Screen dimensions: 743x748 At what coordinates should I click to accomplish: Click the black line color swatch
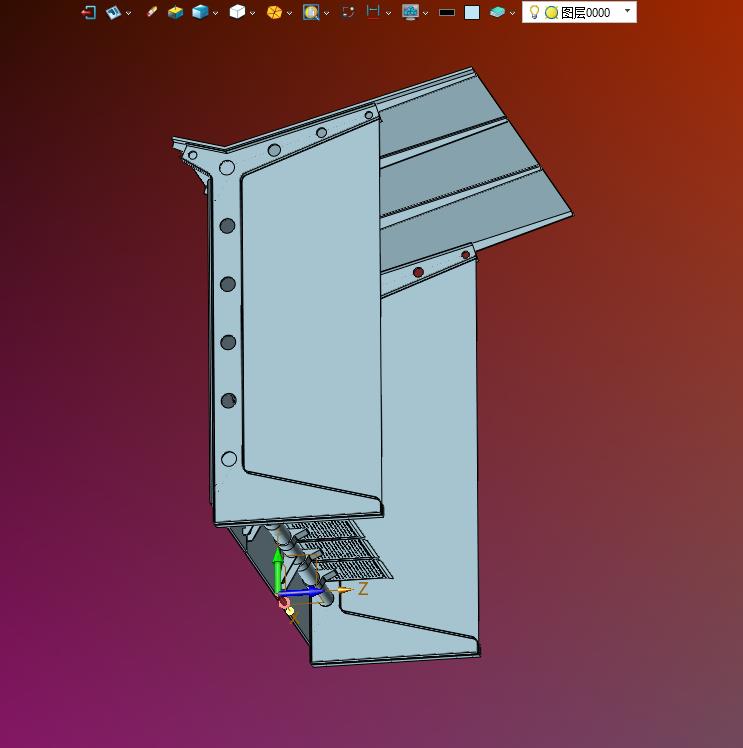click(x=447, y=13)
